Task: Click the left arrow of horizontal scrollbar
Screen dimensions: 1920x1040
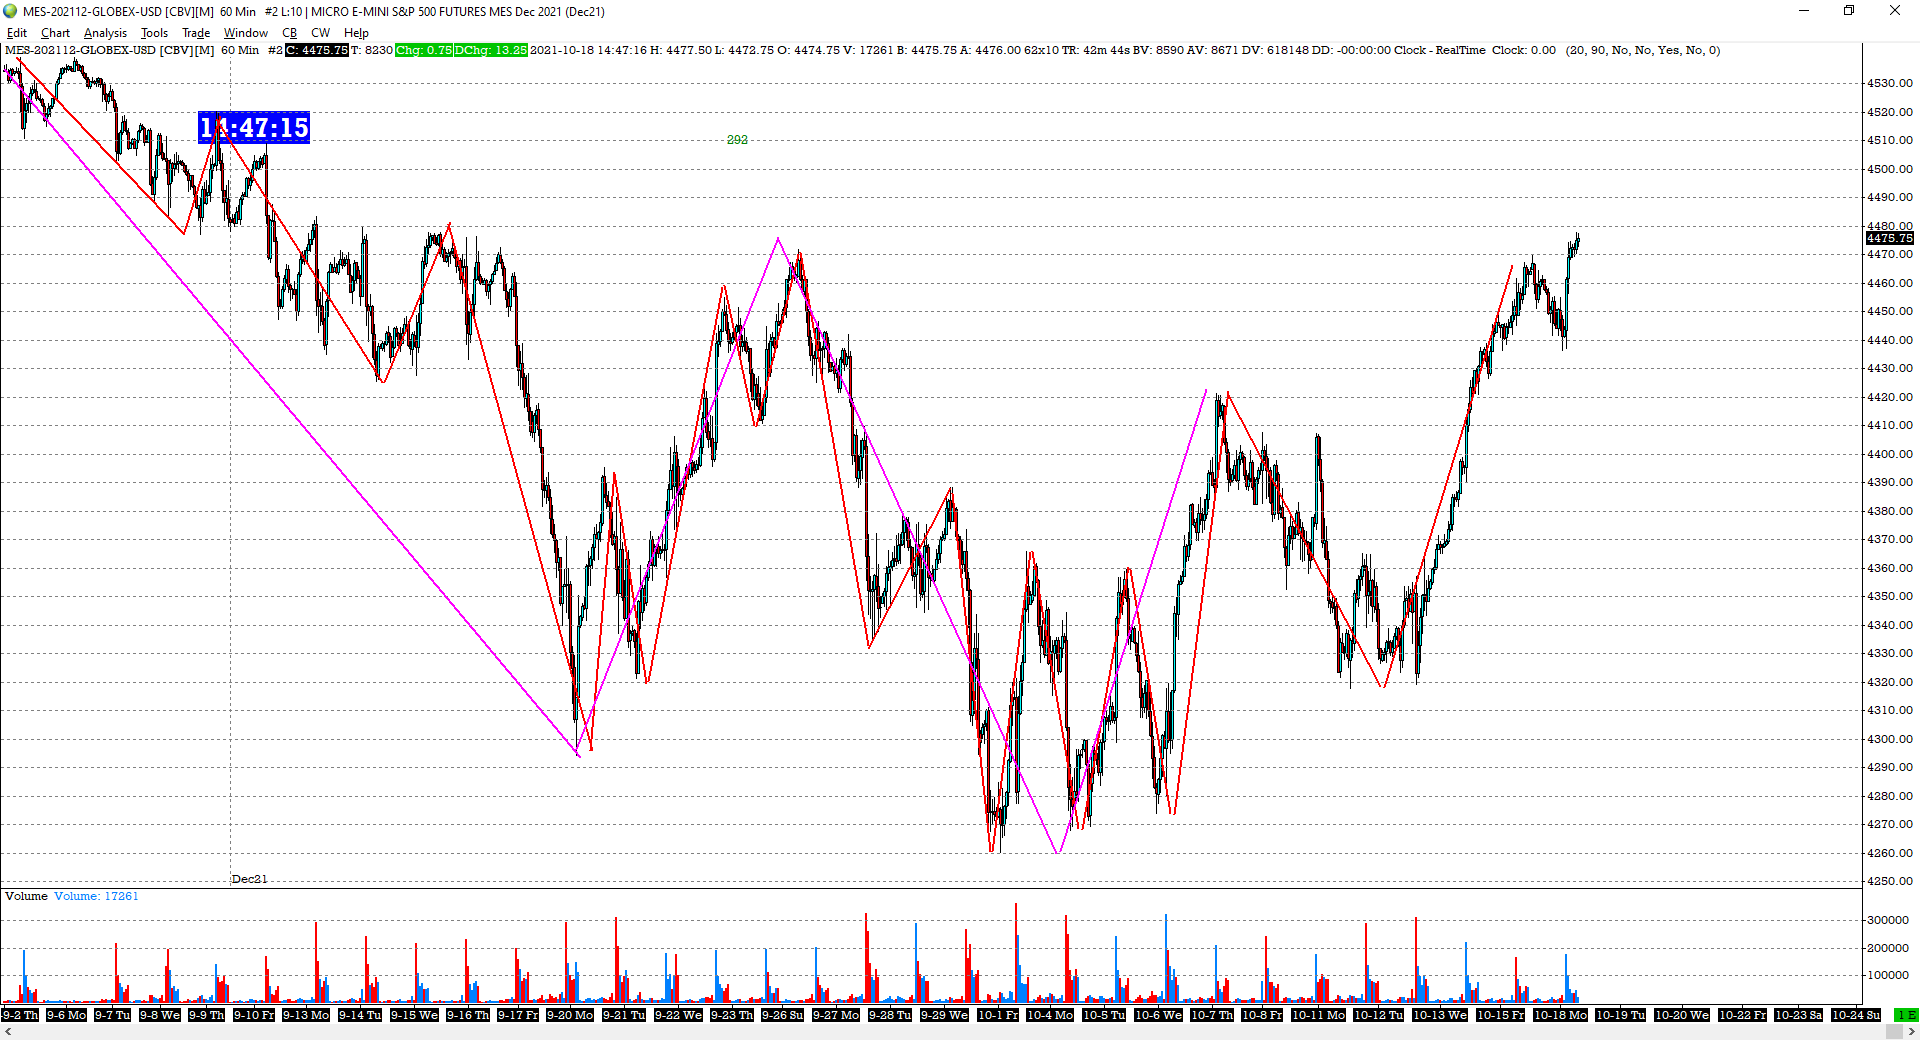Action: pos(8,1031)
